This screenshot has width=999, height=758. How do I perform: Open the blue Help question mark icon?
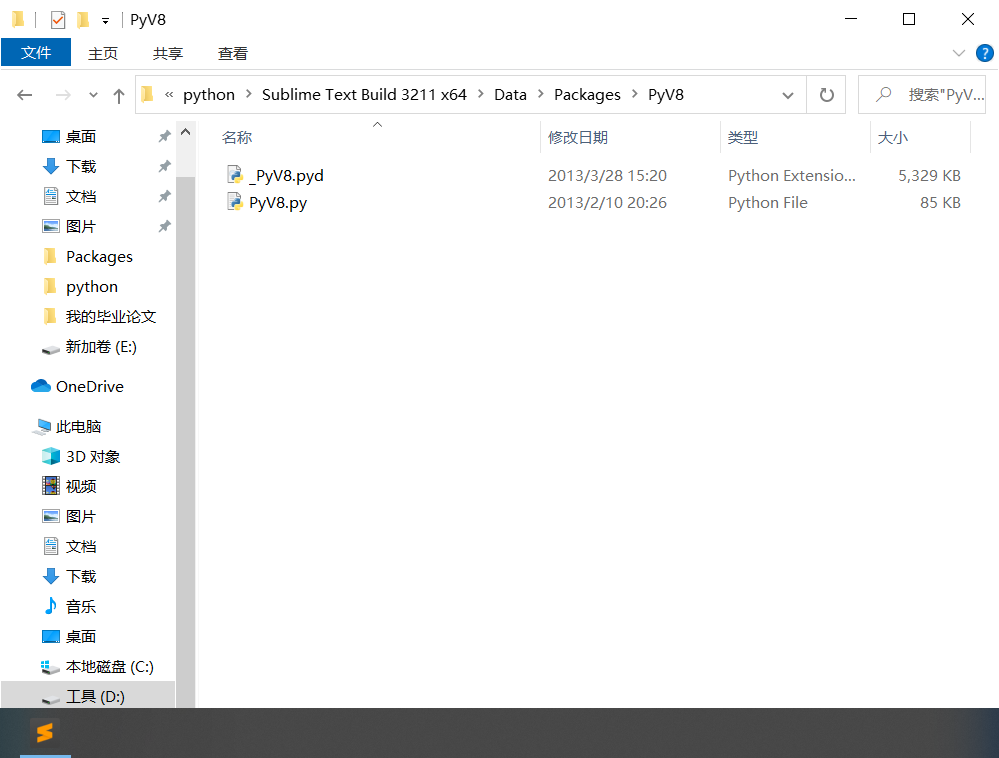click(x=984, y=53)
